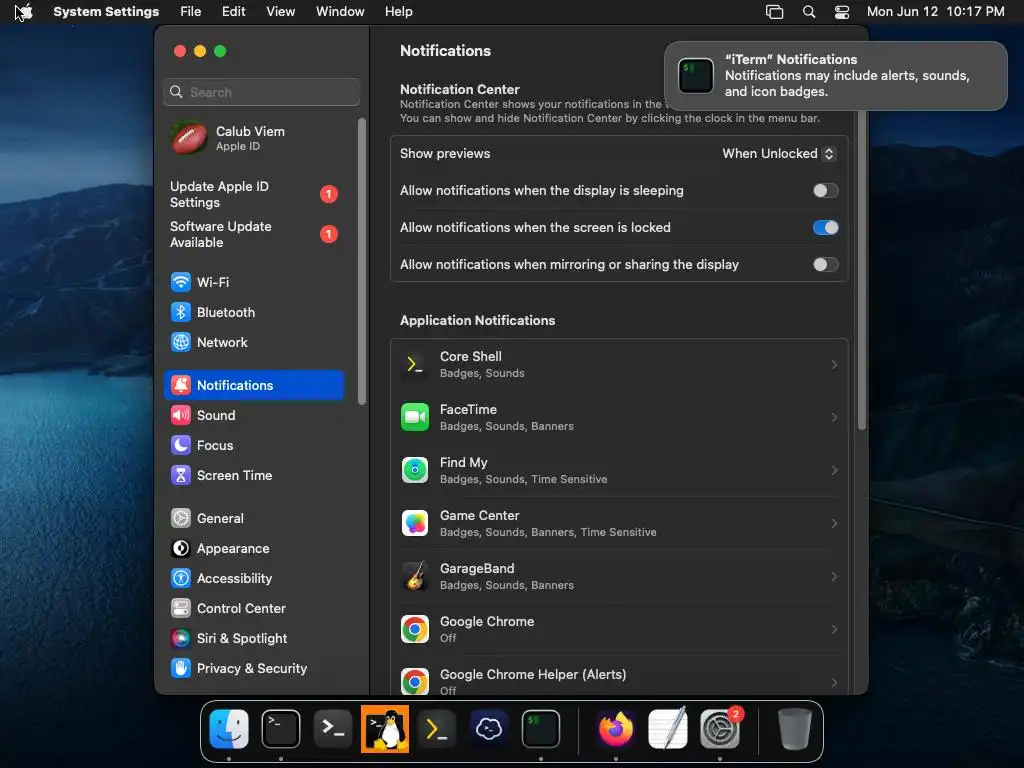1024x768 pixels.
Task: Select the Sound speaker icon
Action: 181,415
